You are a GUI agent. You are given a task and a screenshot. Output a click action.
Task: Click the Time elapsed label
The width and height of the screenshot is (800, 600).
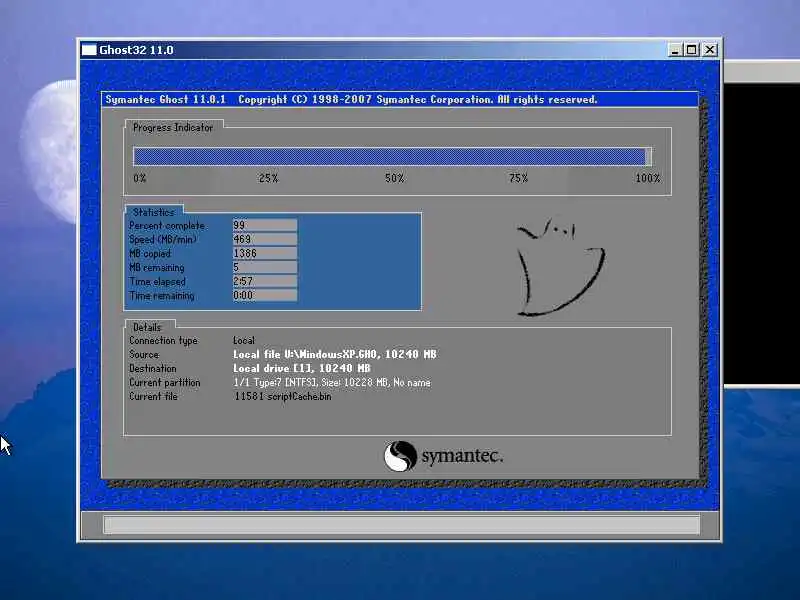pos(158,282)
